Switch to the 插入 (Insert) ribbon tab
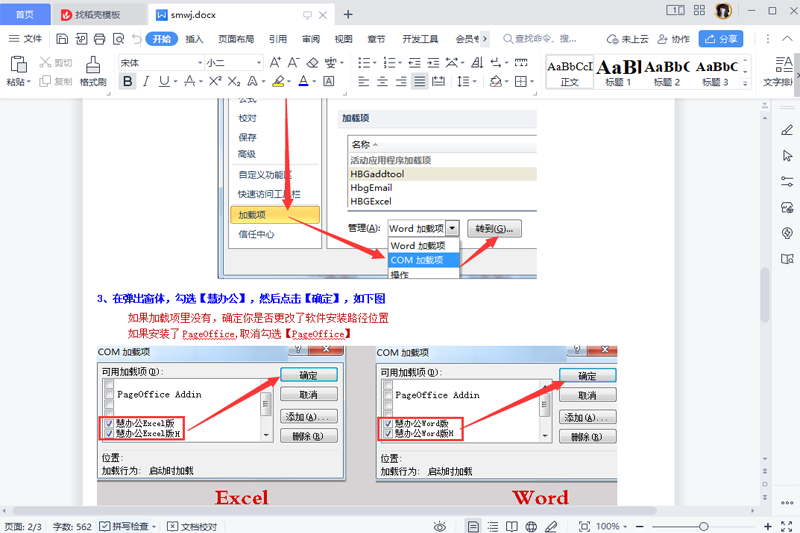 194,39
